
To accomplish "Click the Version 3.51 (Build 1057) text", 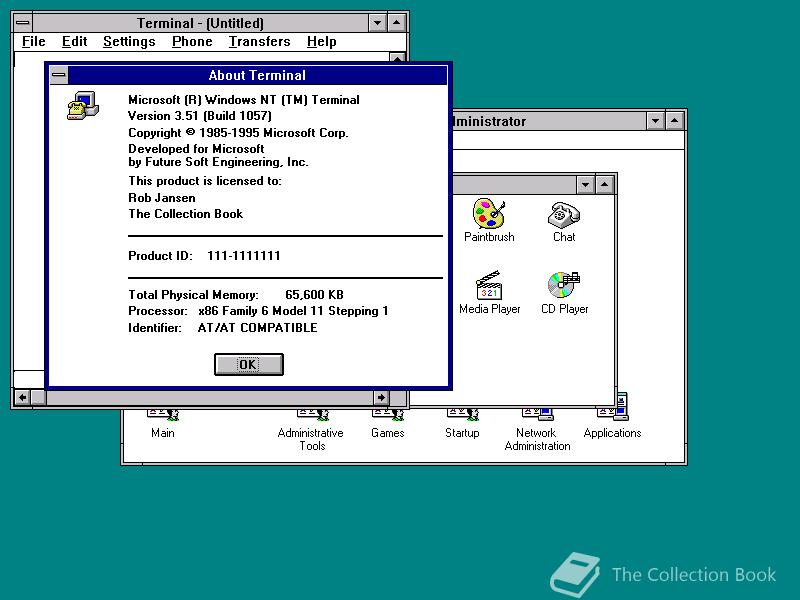I will [199, 116].
